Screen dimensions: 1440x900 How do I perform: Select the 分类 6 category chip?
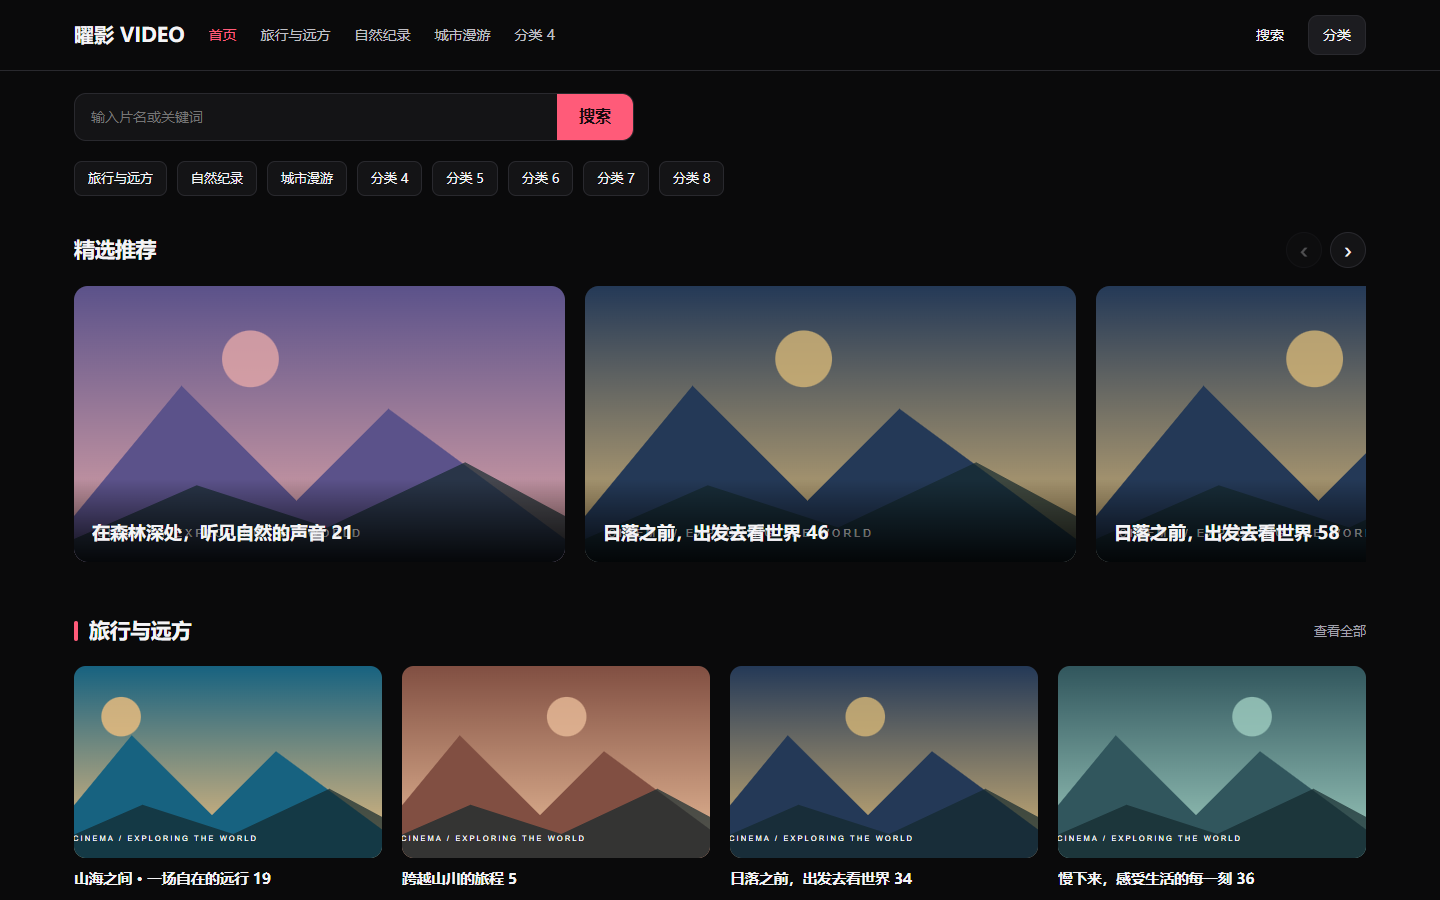click(540, 178)
